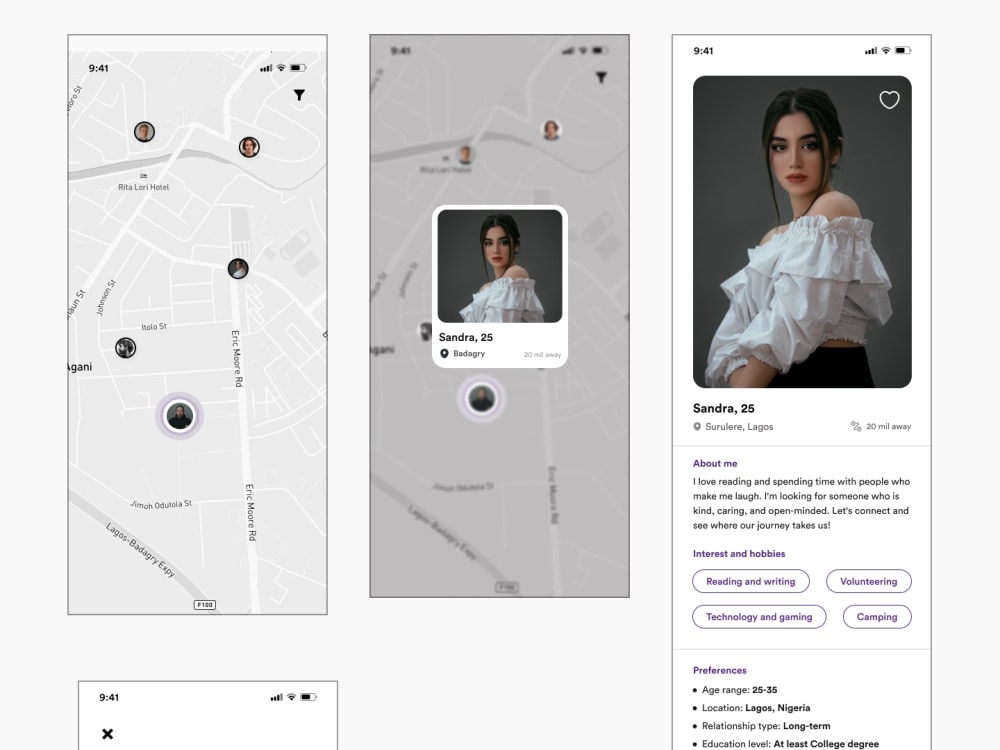1000x750 pixels.
Task: Tap the filter icon on the blurred map screen
Action: tap(601, 78)
